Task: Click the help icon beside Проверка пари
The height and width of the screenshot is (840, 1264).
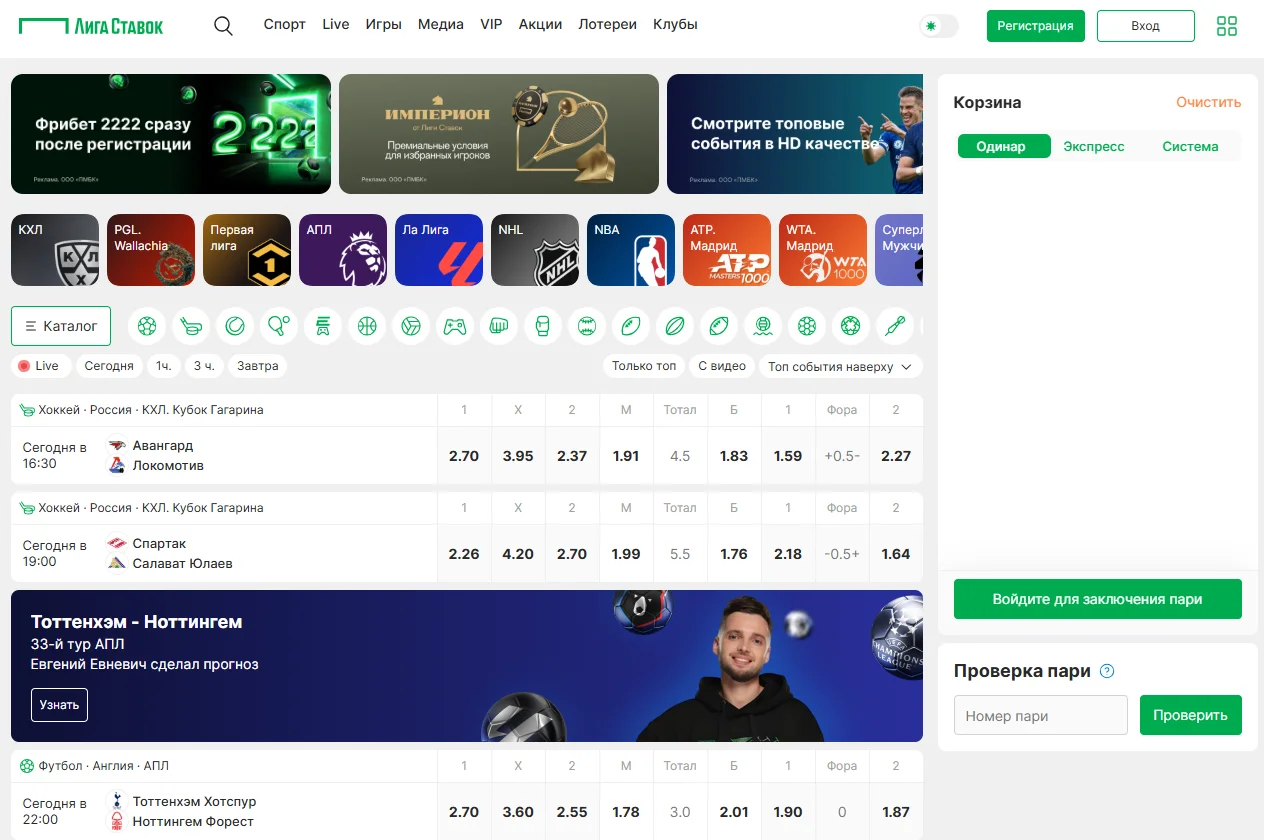Action: click(x=1107, y=671)
